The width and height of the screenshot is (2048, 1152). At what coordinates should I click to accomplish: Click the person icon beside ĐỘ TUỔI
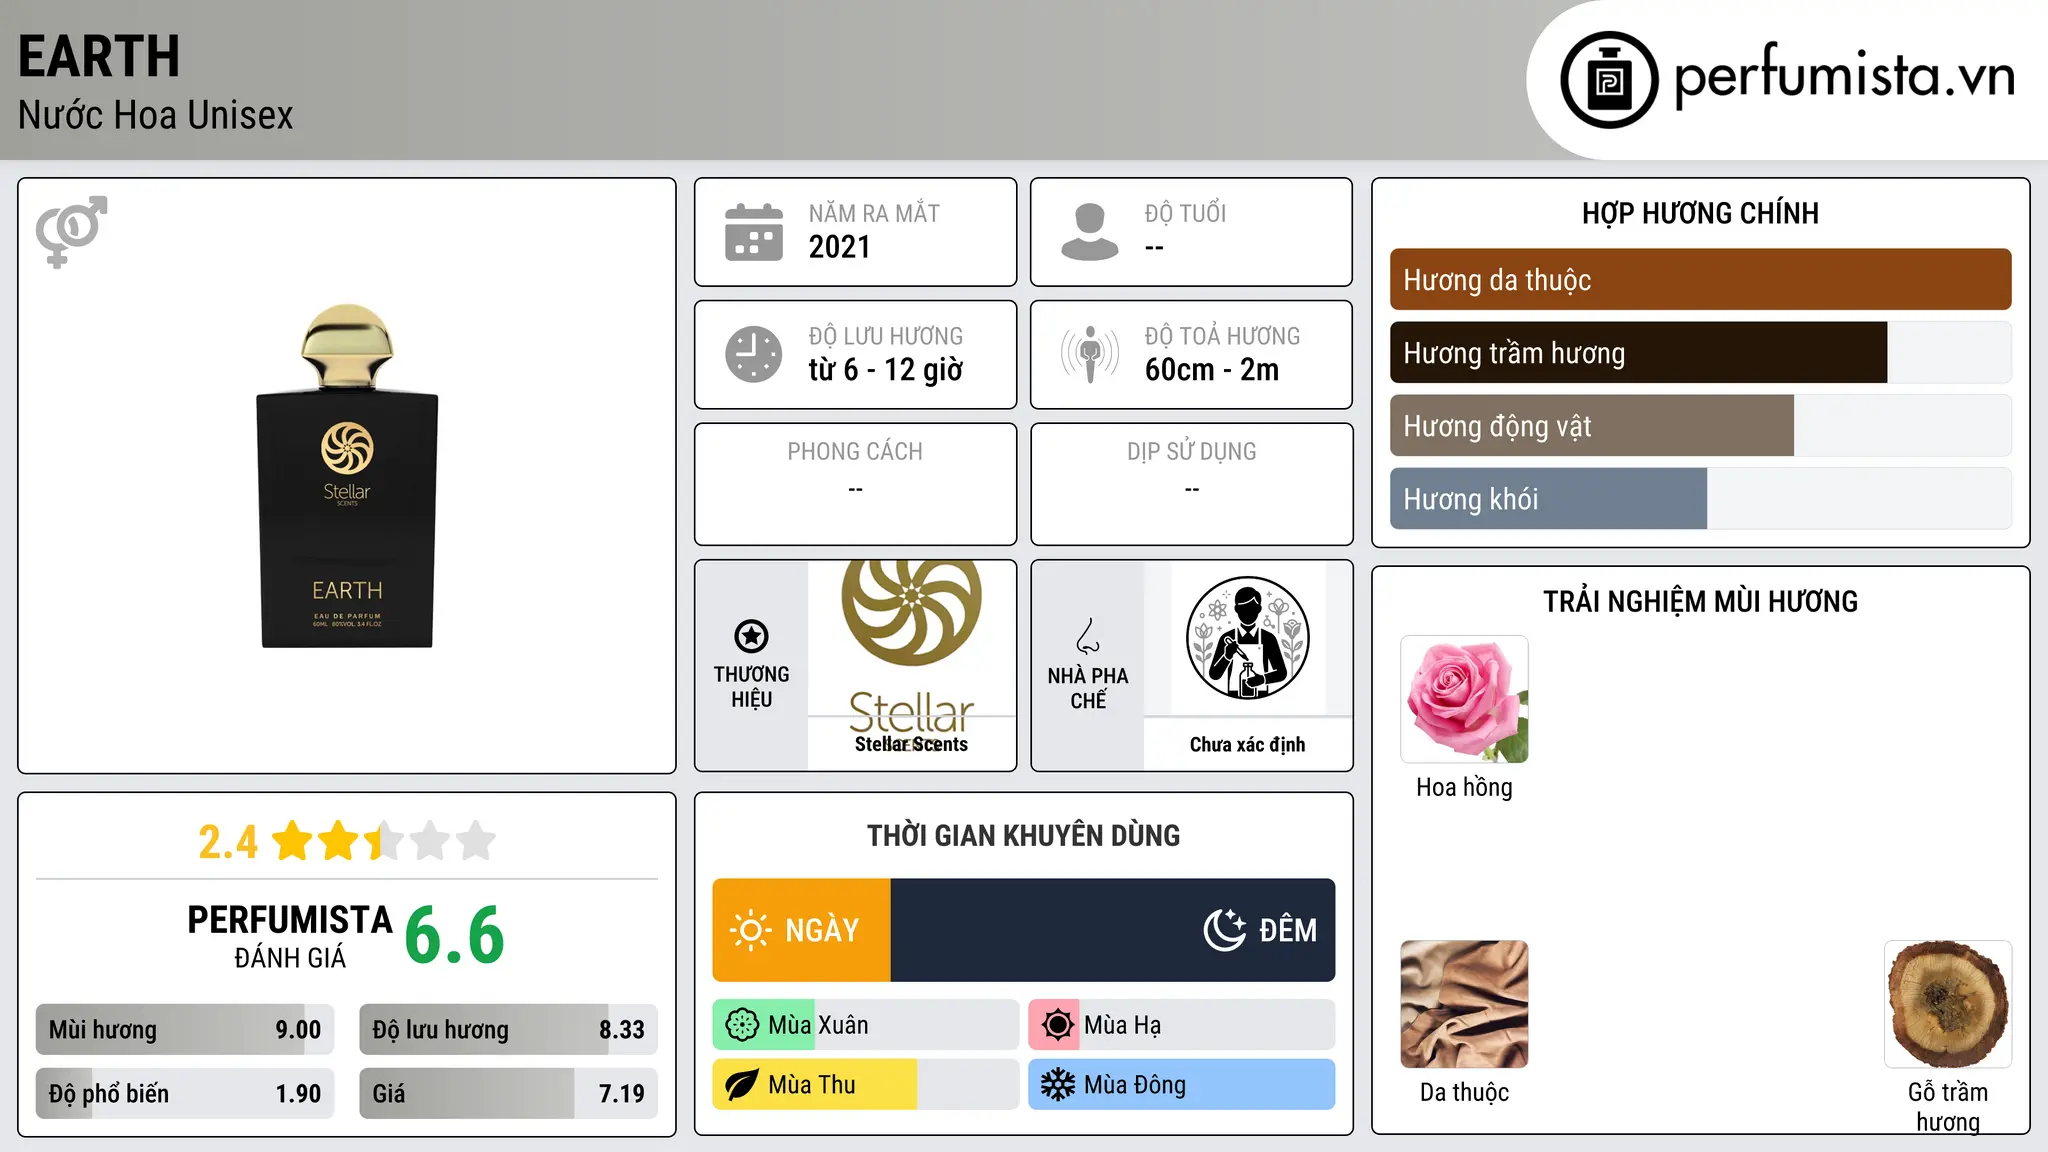pyautogui.click(x=1090, y=232)
